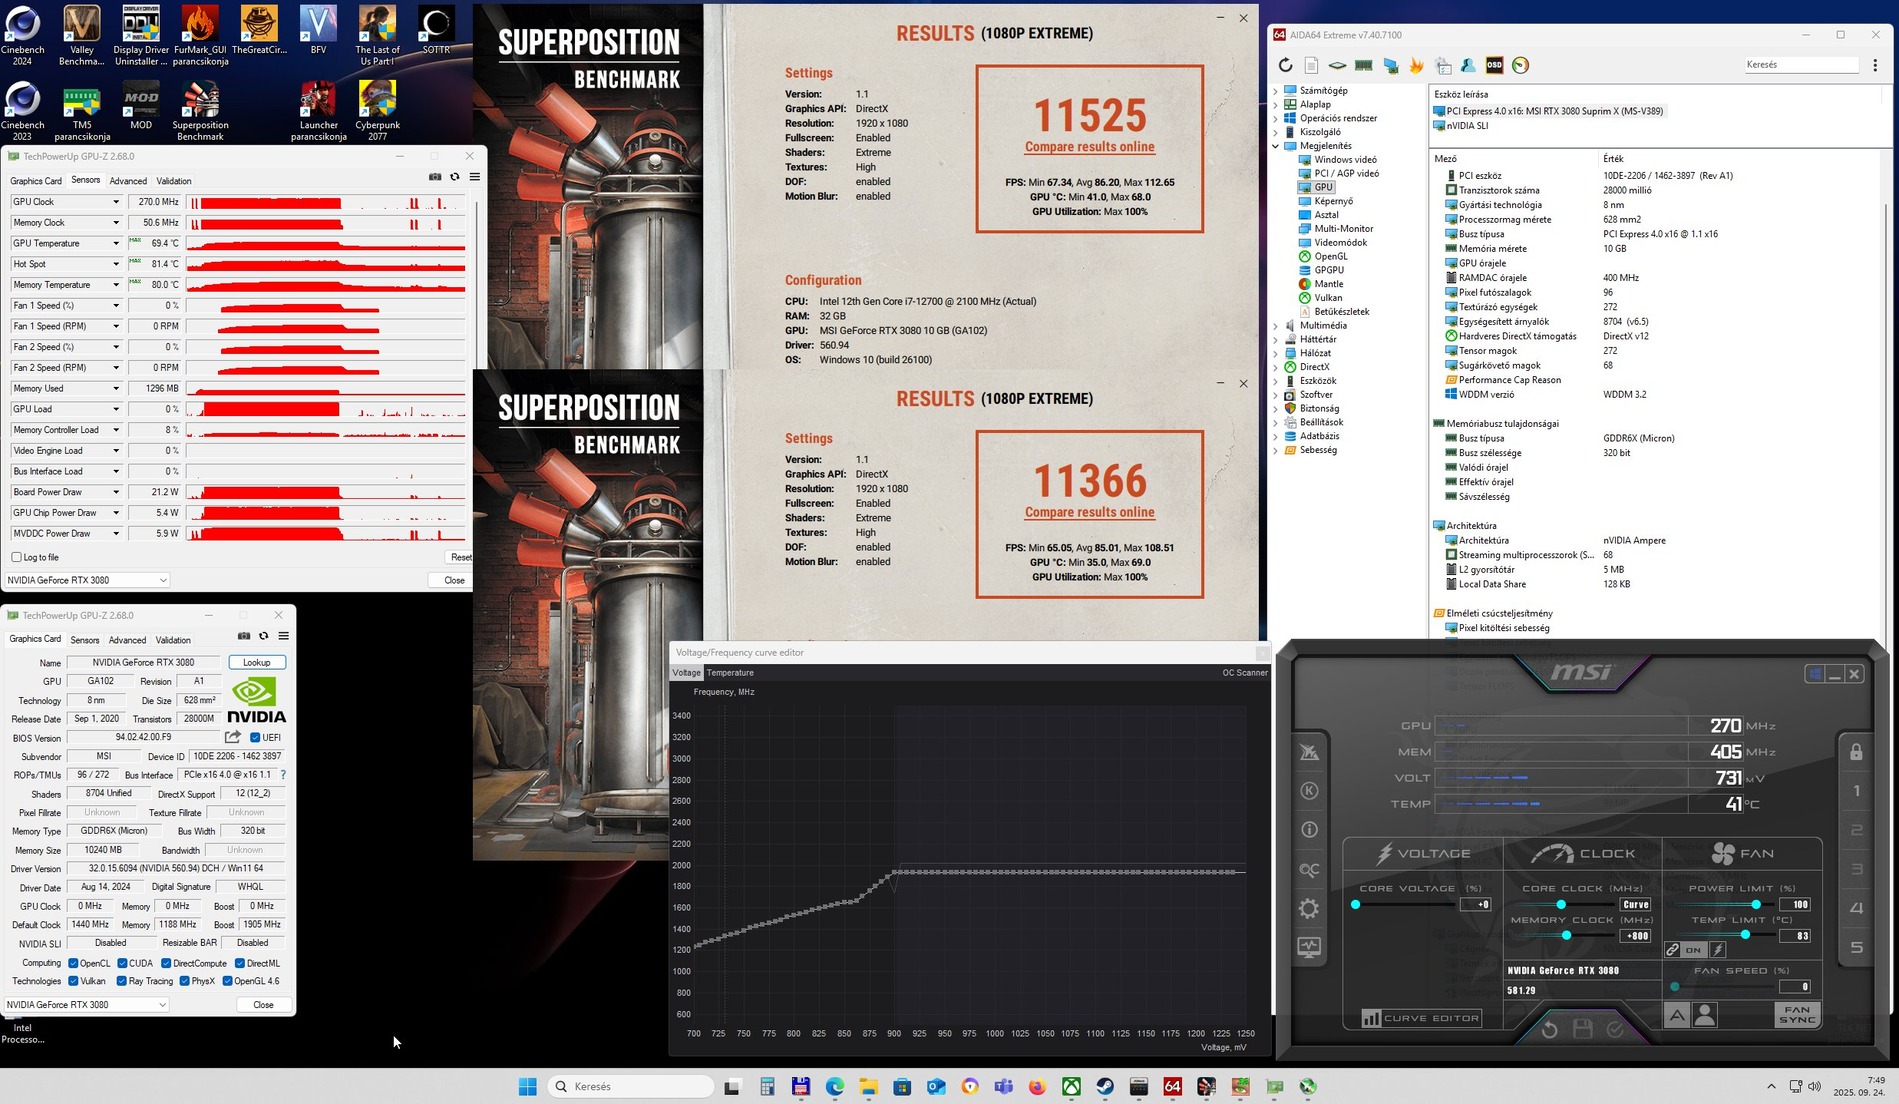Open GPU Temperature sensor dropdown
1899x1104 pixels.
pyautogui.click(x=116, y=244)
